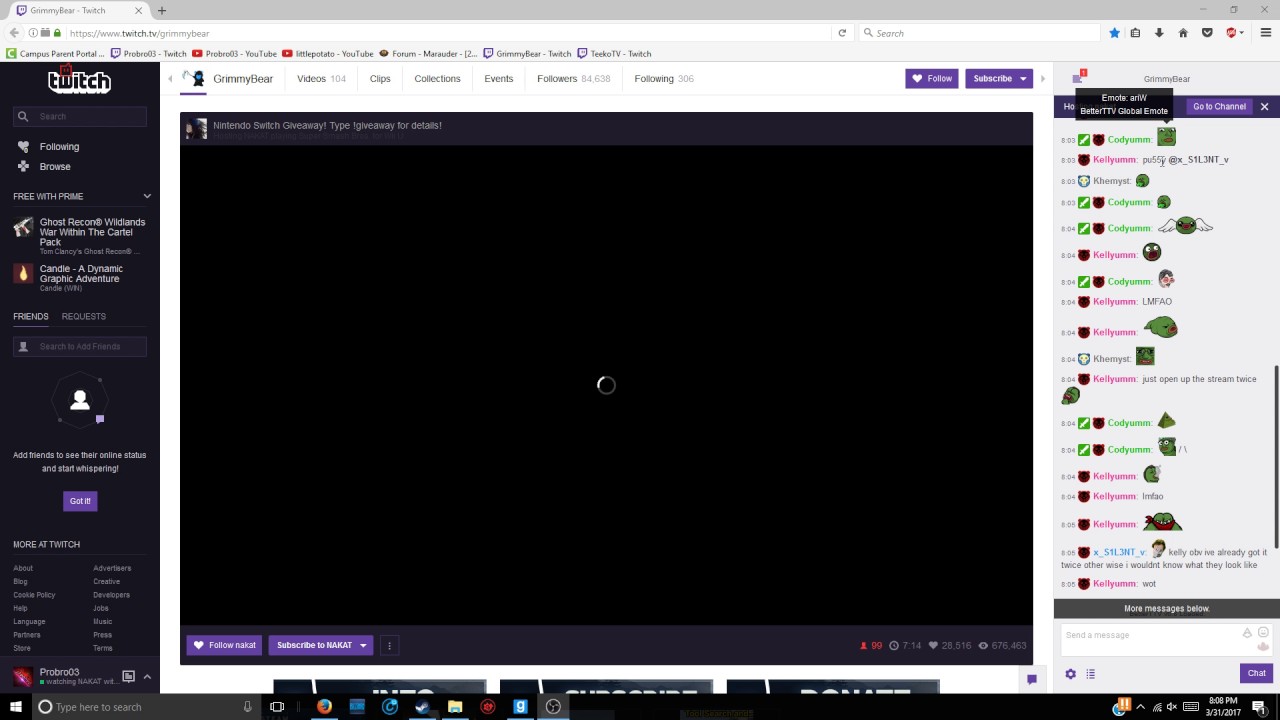
Task: Click the Firefox home icon
Action: click(x=1183, y=33)
